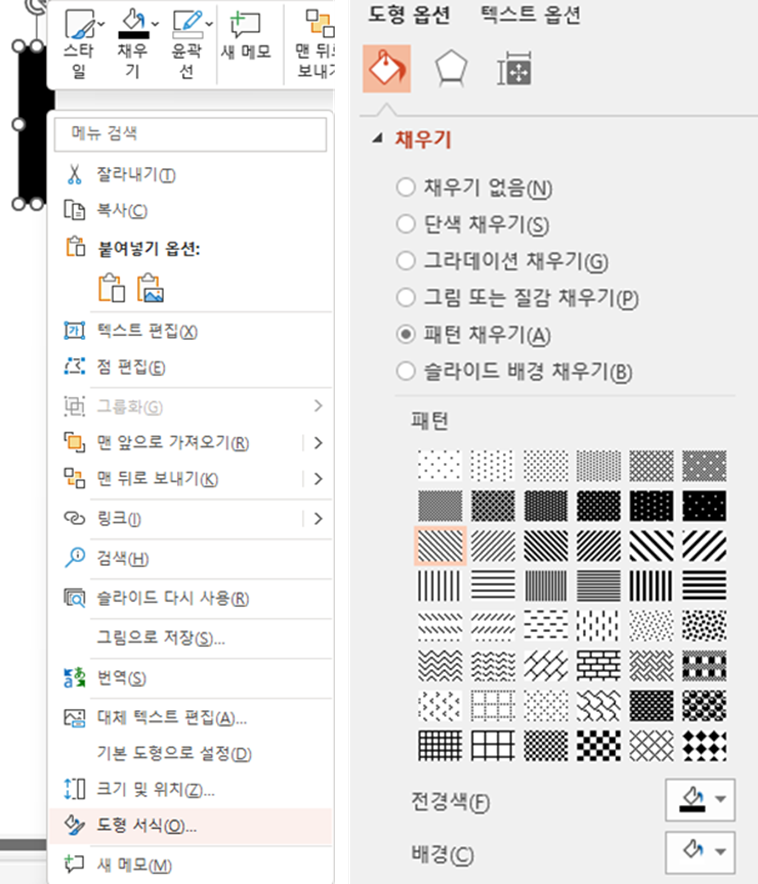Choose 크기 및 위치(Z)... menu item
This screenshot has height=884, width=758.
tap(190, 789)
